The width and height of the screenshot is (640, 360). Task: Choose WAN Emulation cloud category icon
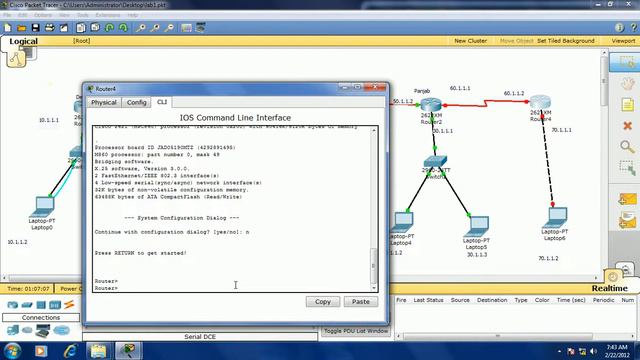coord(27,330)
